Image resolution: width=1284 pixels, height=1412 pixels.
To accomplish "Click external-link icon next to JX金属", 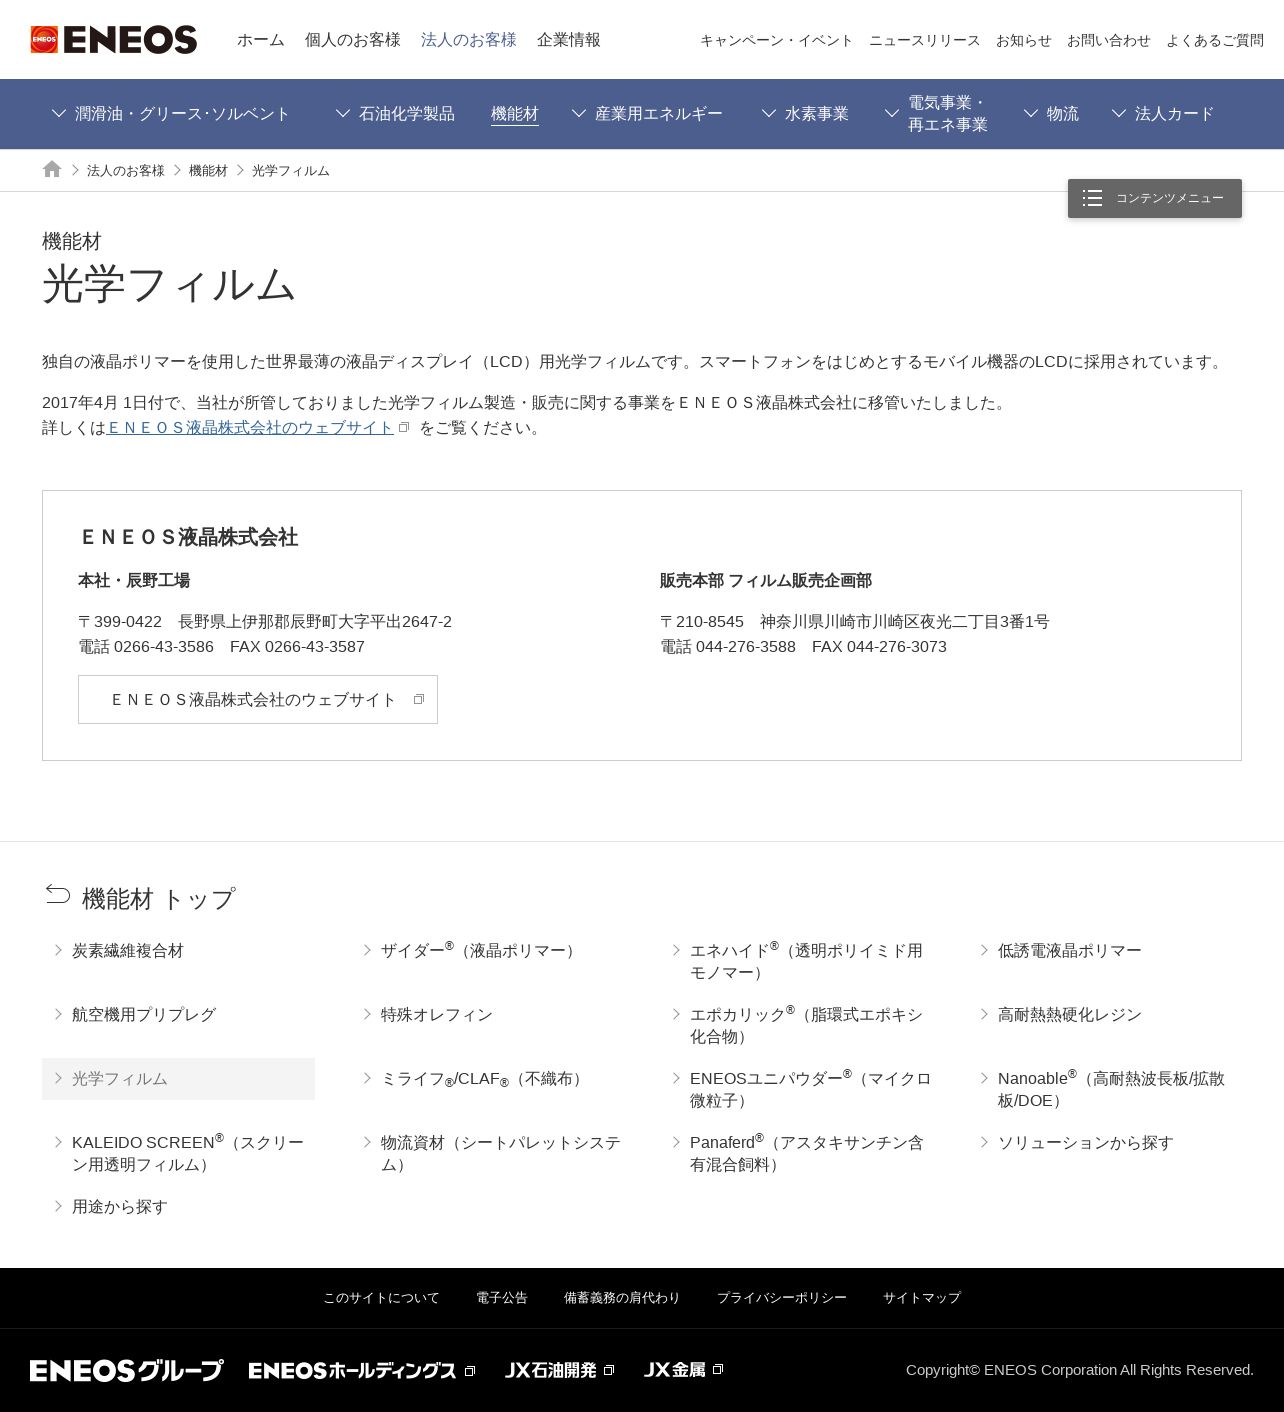I will click(x=717, y=1369).
